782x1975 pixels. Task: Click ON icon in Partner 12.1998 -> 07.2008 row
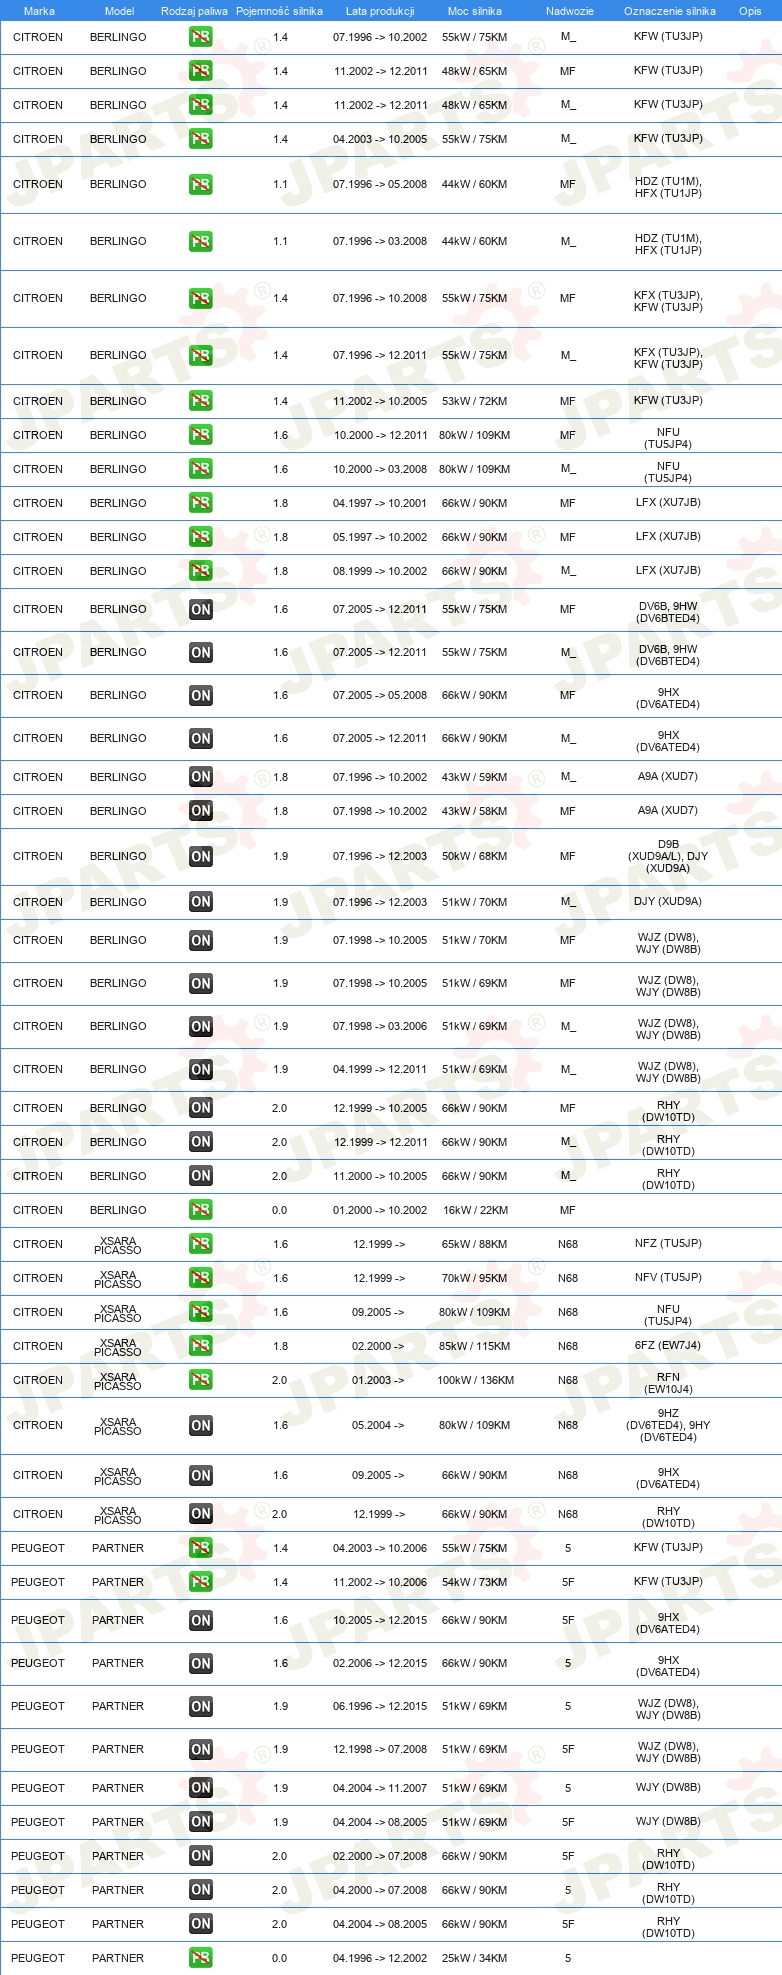(201, 1749)
